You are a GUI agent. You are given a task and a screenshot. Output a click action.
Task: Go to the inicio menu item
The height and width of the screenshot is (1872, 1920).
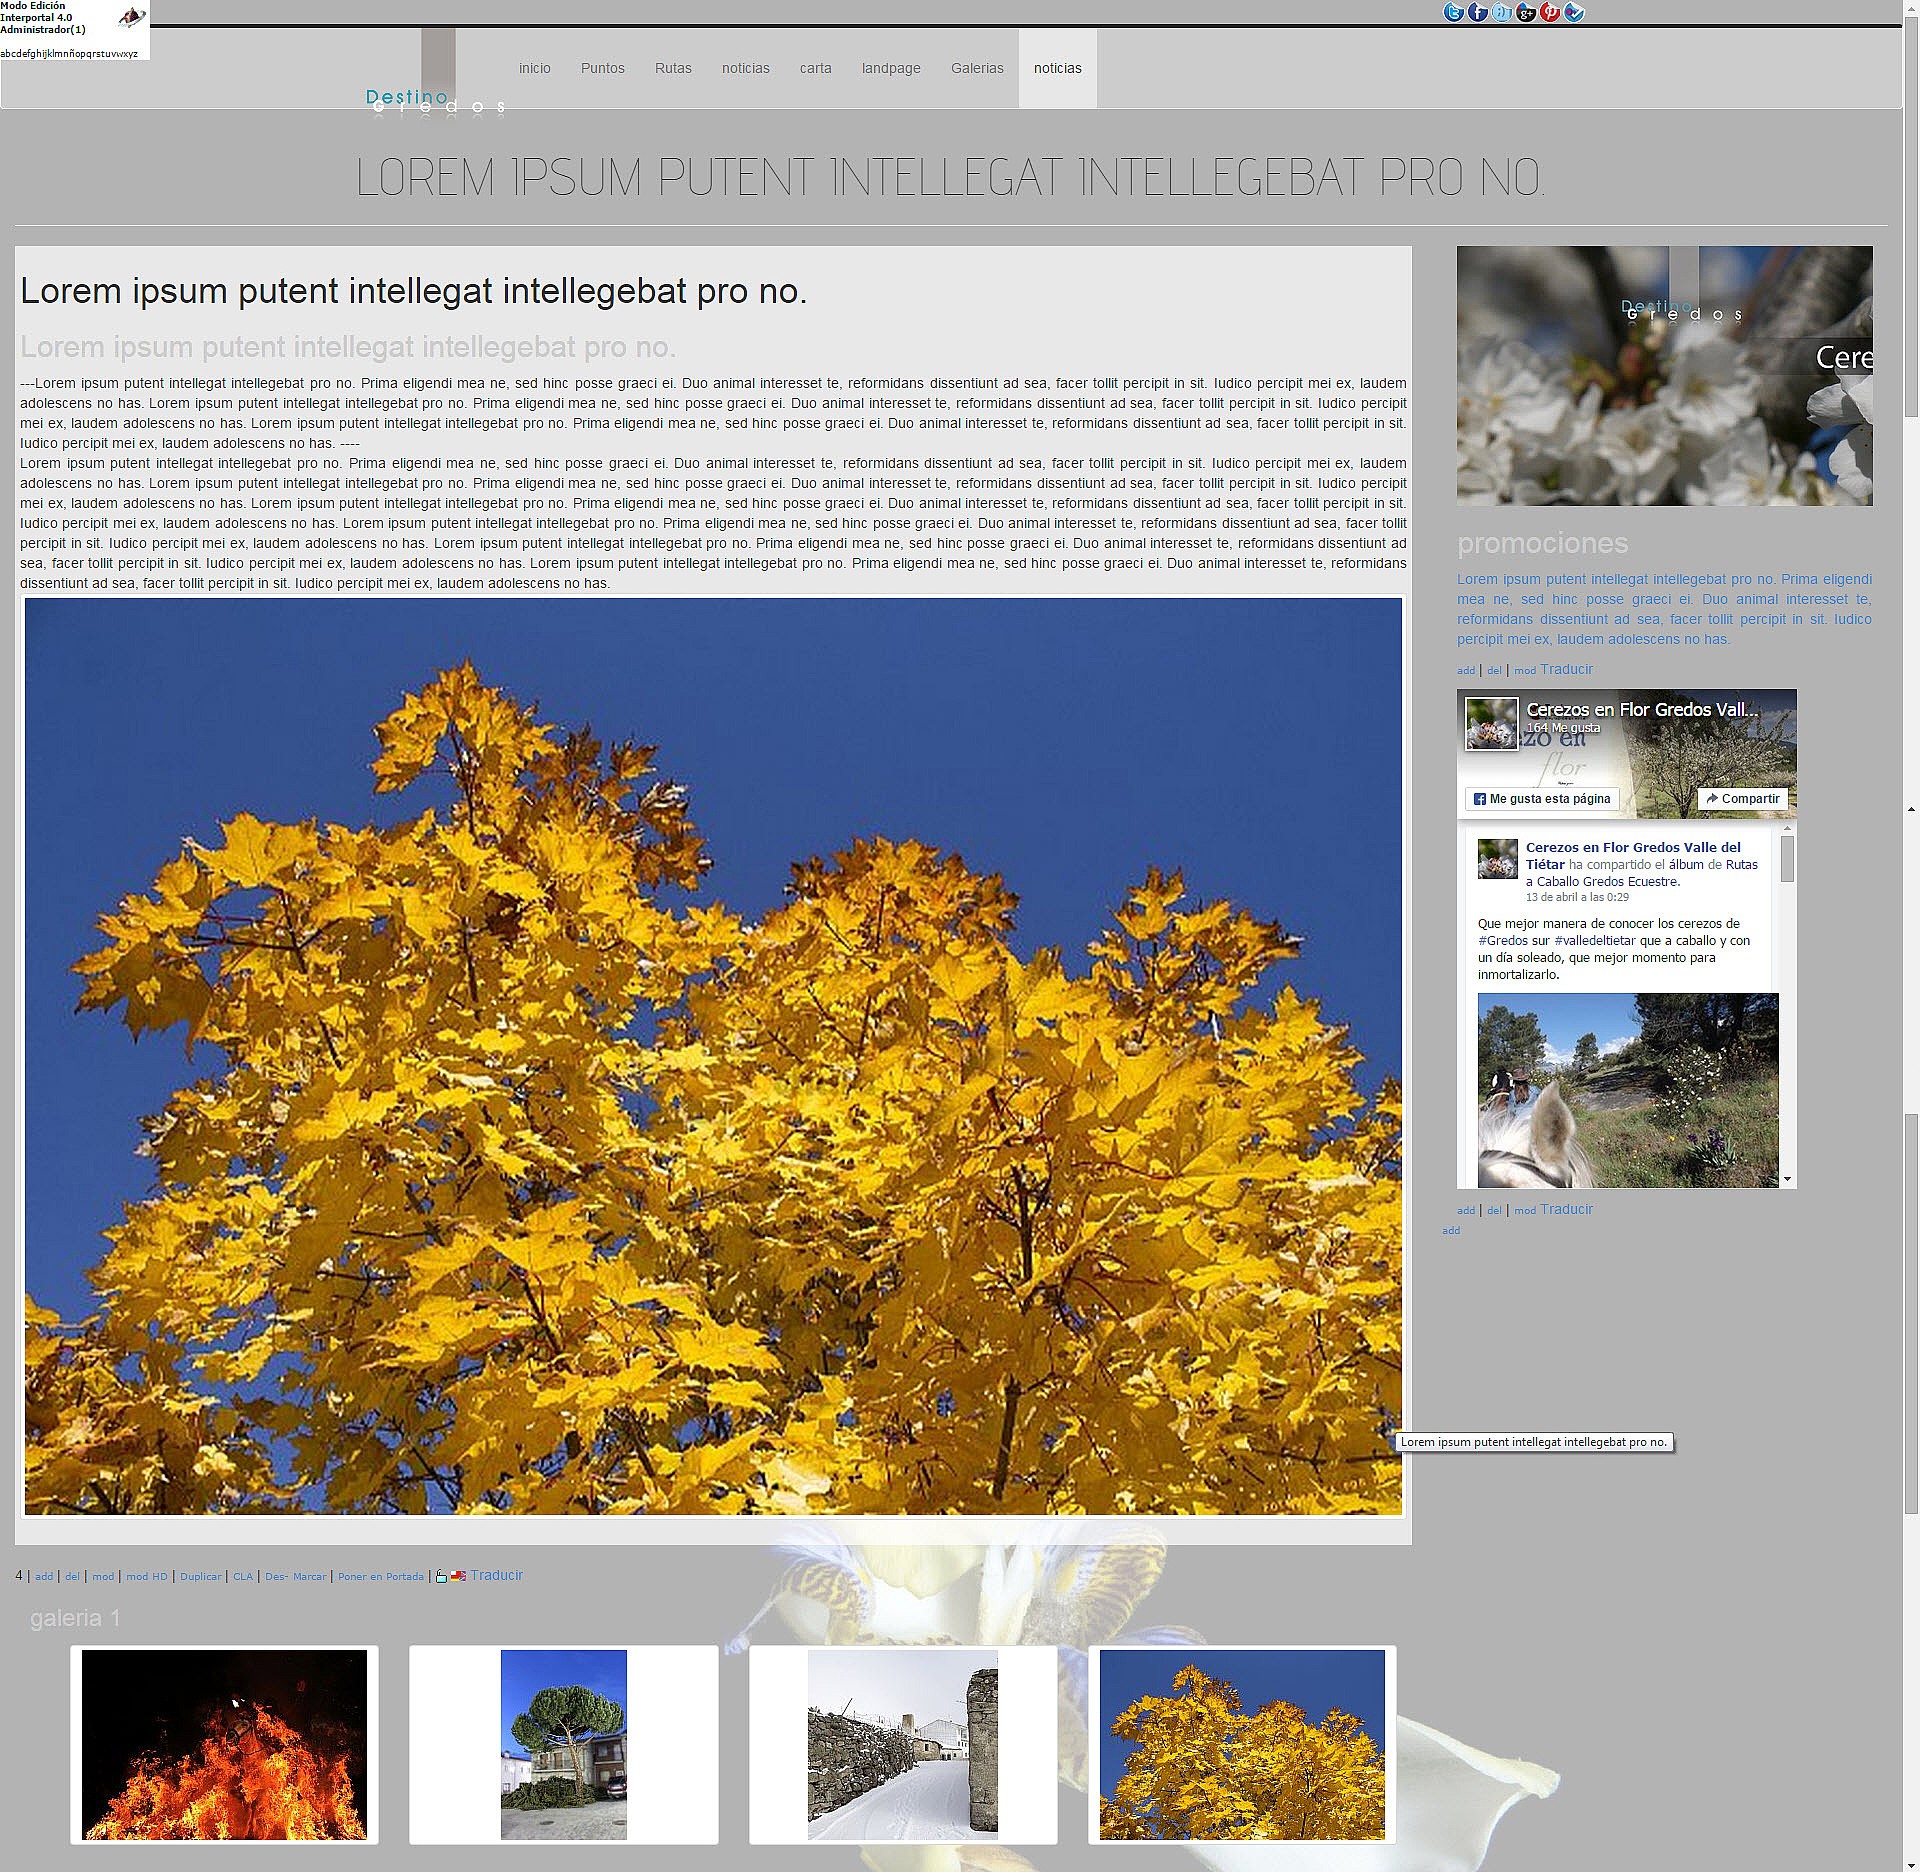[x=535, y=68]
